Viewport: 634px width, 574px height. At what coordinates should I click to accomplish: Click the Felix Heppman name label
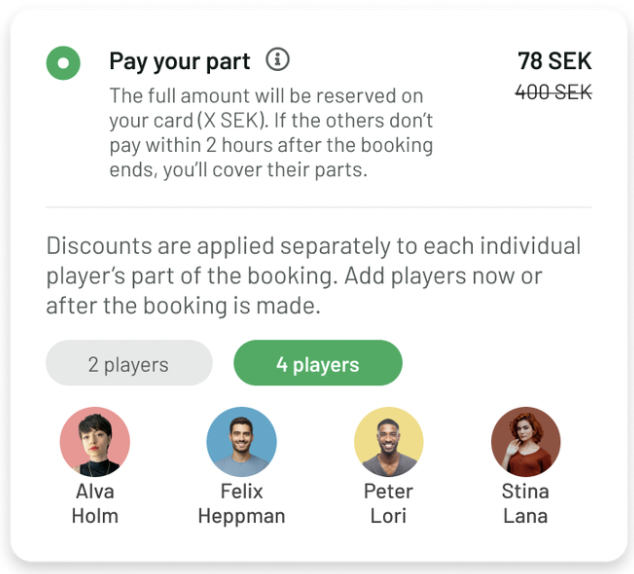tap(242, 504)
